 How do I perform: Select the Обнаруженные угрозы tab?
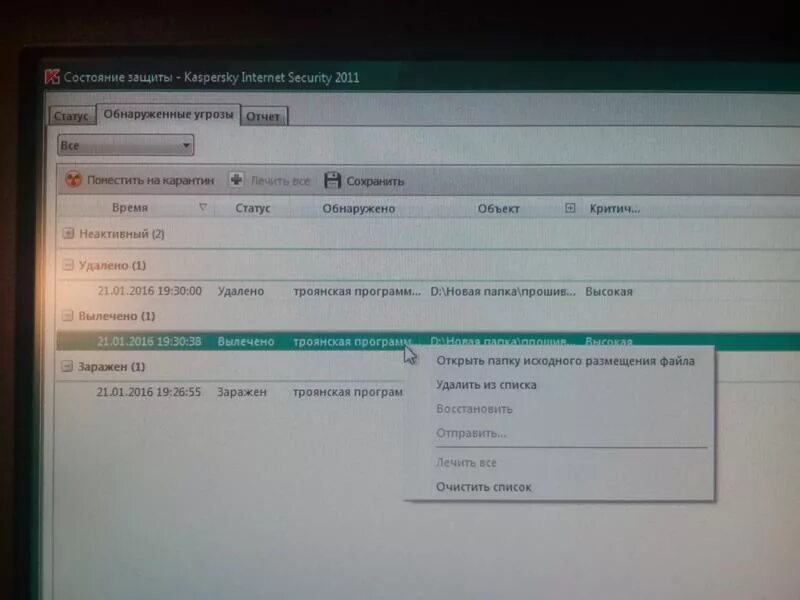[168, 114]
